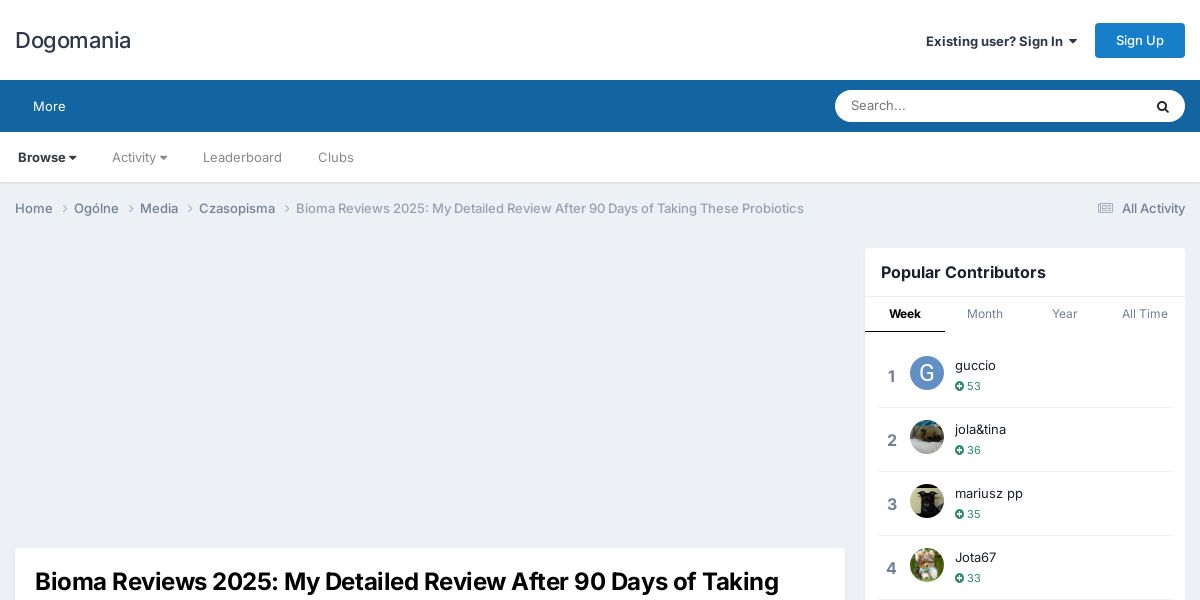Go to the Clubs page
Viewport: 1200px width, 600px height.
point(336,157)
